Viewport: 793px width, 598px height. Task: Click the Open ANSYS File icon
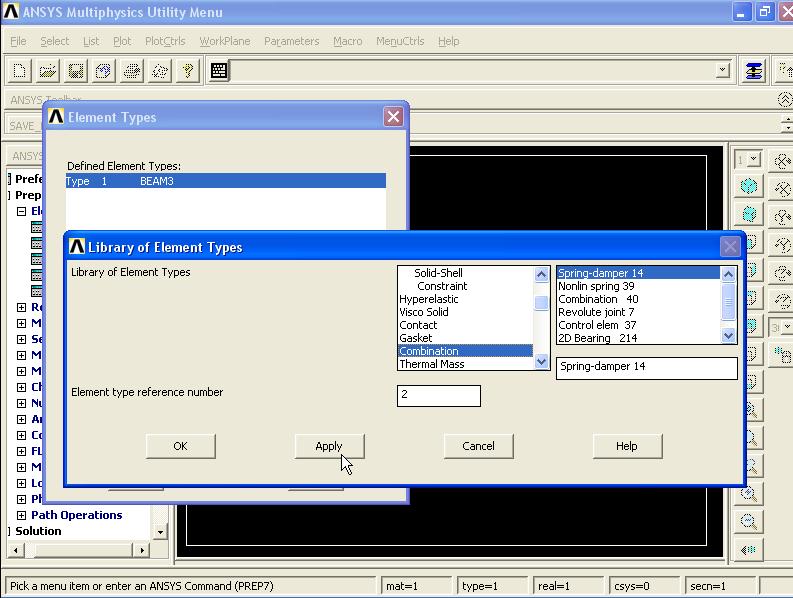[48, 71]
